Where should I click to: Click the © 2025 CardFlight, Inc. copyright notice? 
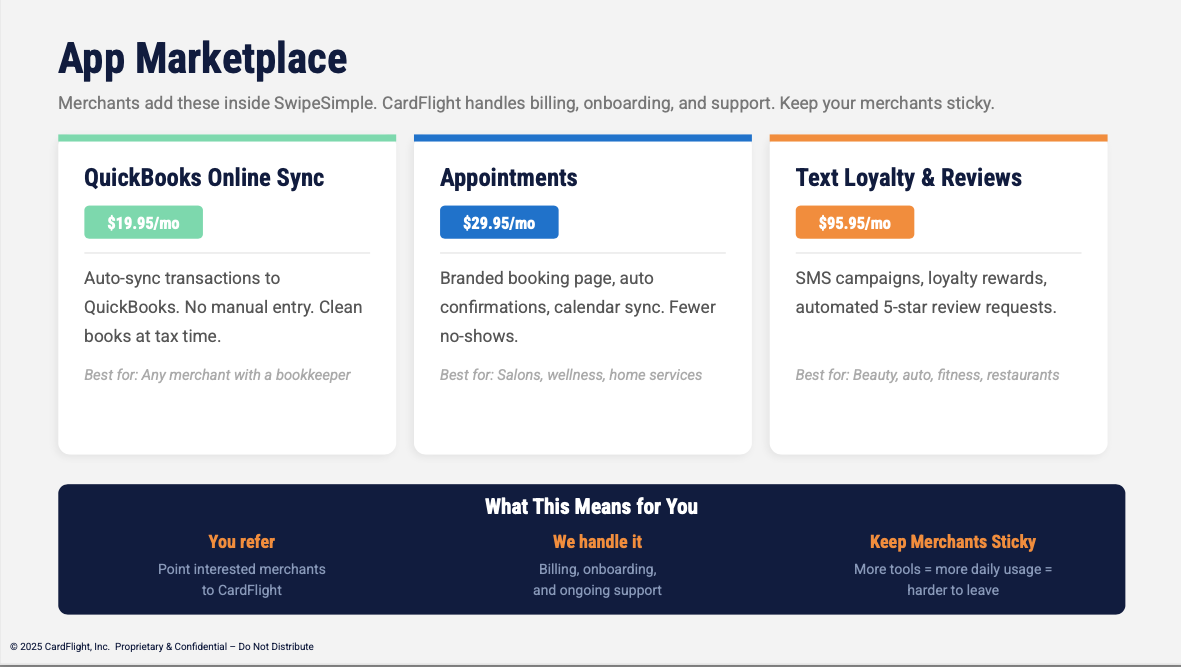pyautogui.click(x=60, y=647)
